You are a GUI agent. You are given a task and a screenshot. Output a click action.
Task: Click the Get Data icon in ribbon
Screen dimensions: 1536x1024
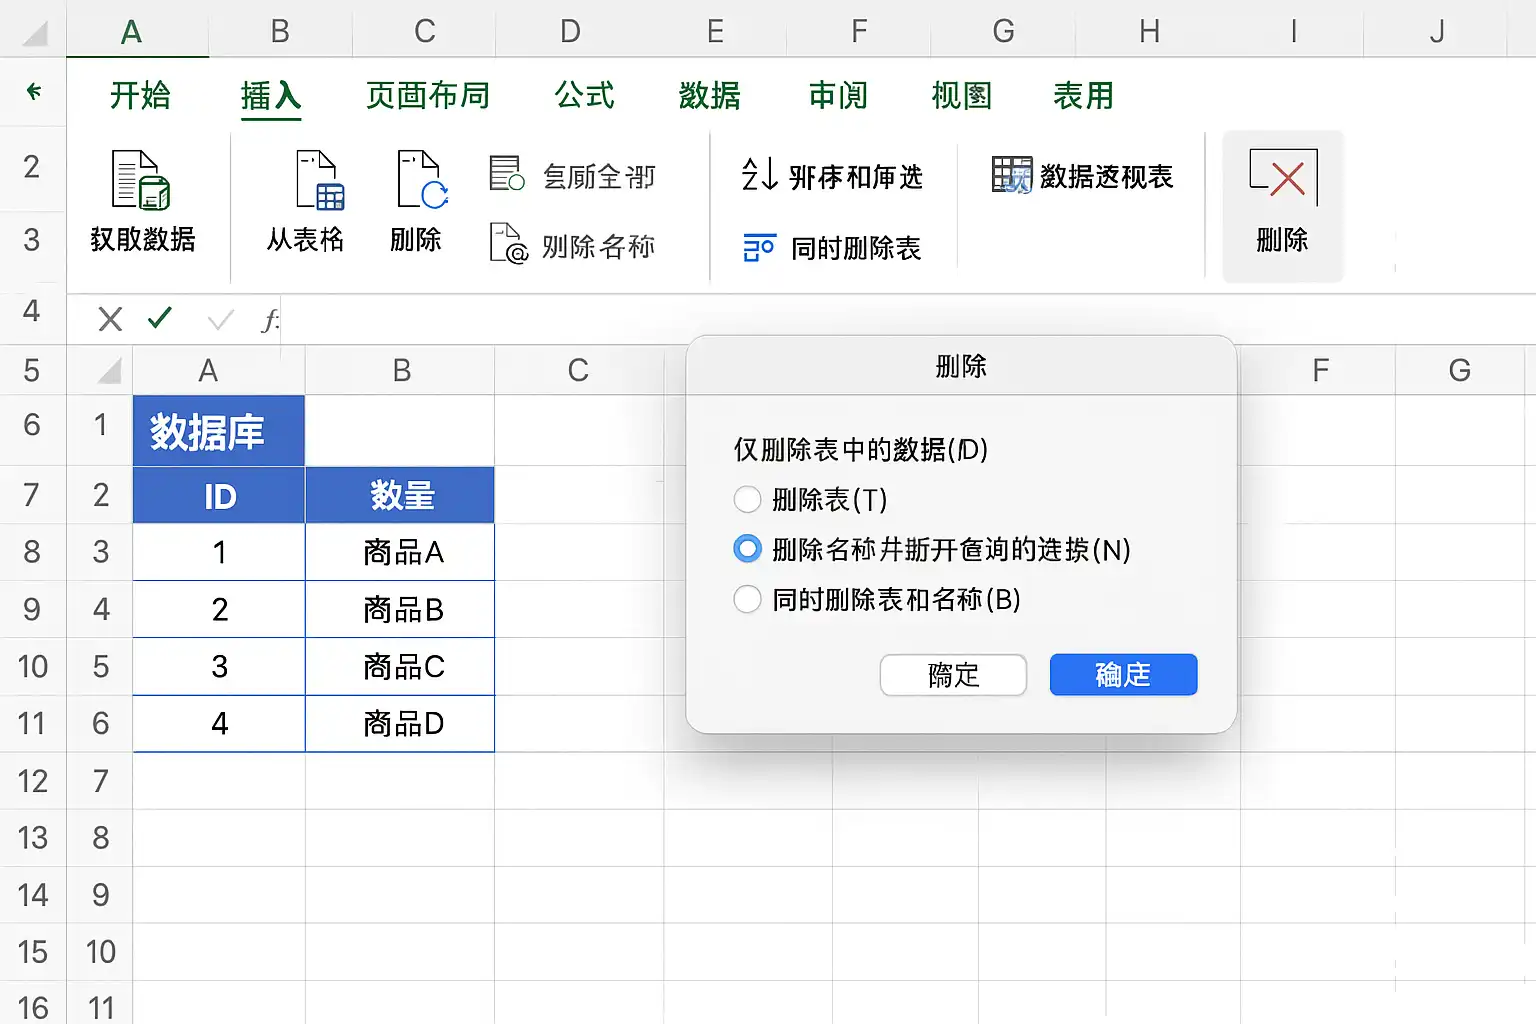click(141, 180)
